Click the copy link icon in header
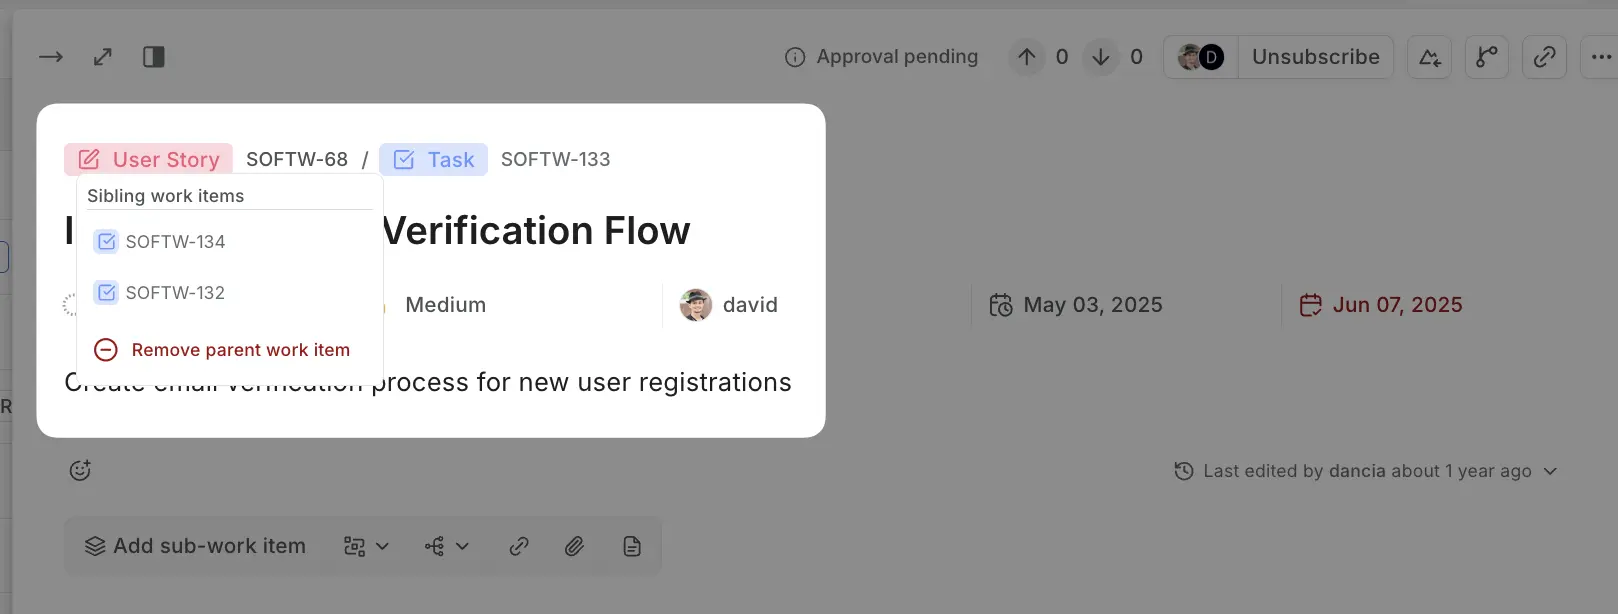Screen dimensions: 1618x614 1544,57
